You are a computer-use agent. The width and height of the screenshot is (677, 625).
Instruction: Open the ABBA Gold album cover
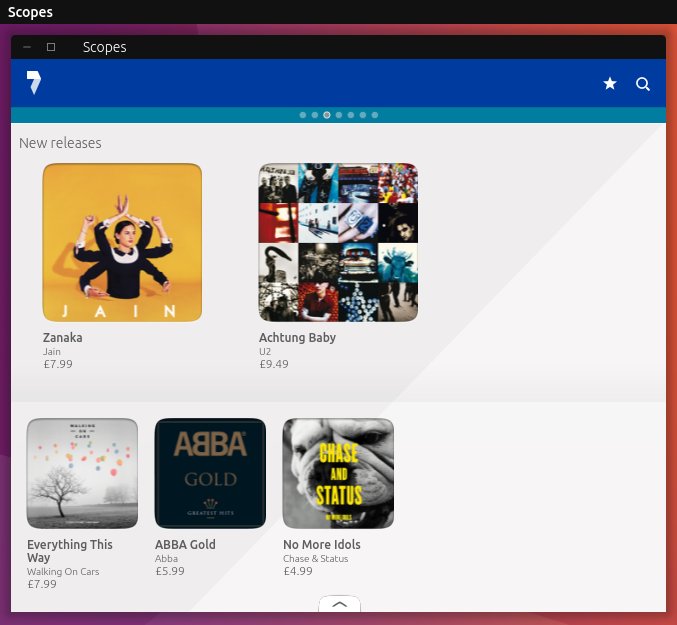pos(210,473)
